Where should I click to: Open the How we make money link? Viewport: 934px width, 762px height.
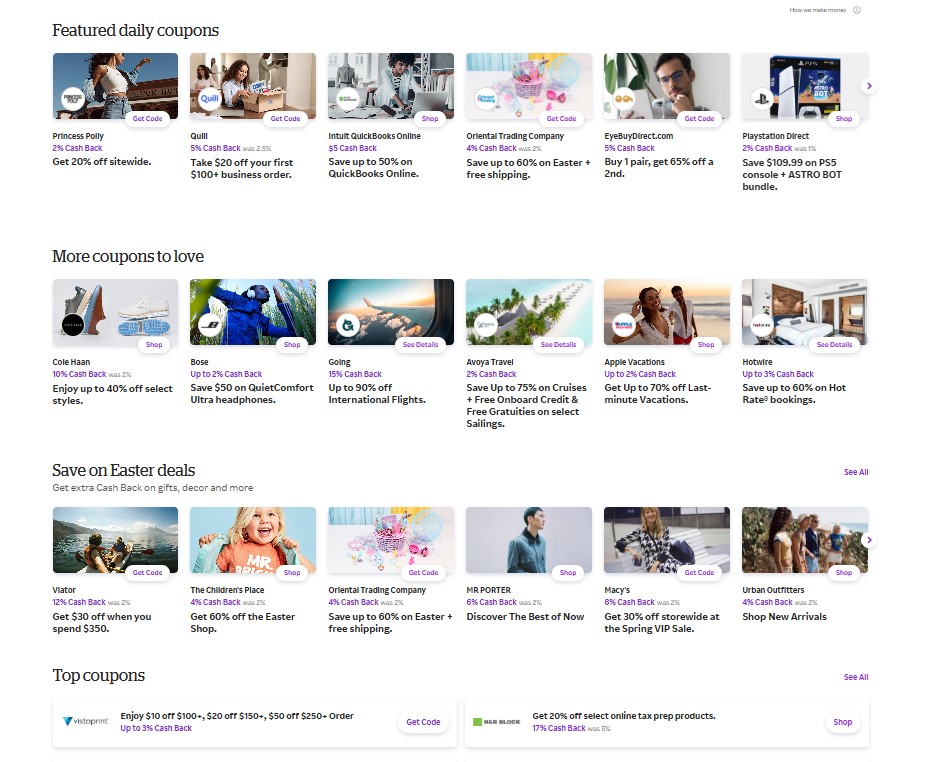pyautogui.click(x=817, y=10)
